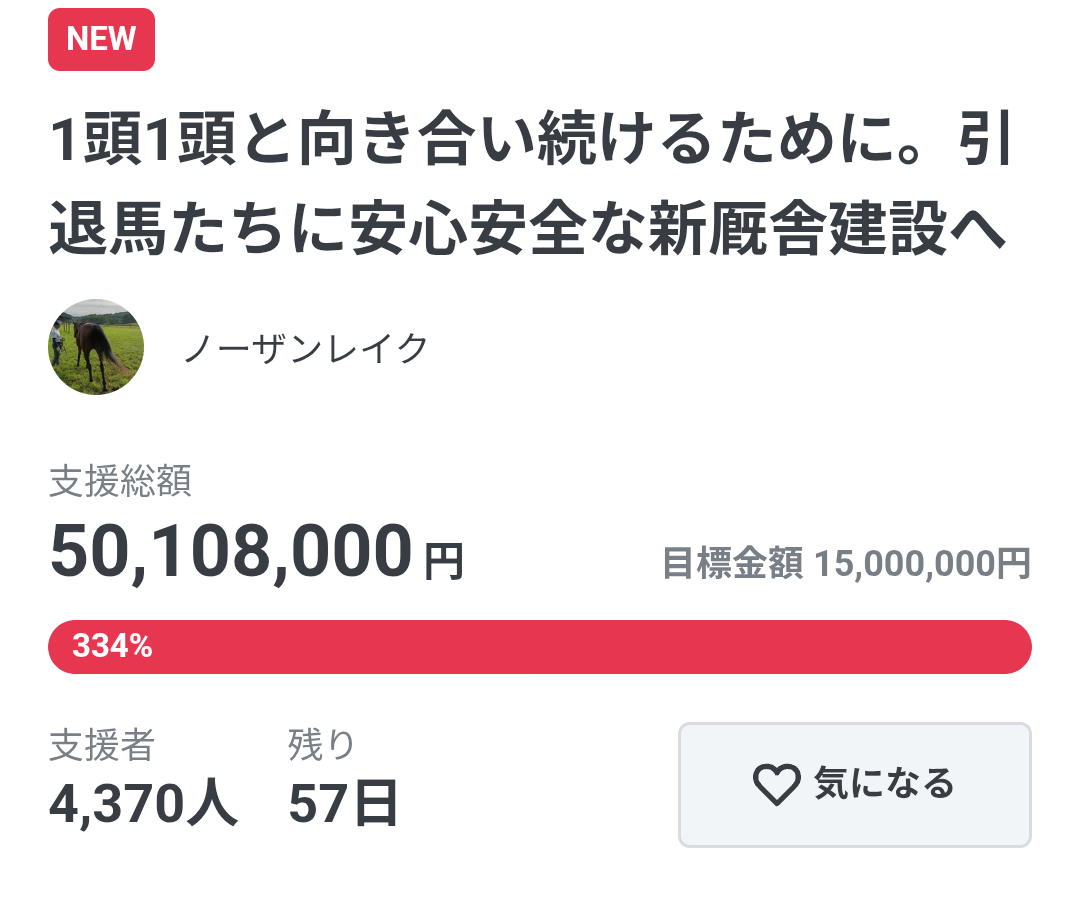Screen dimensions: 1080x899
Task: Select the 57日 remaining days value
Action: pos(344,803)
